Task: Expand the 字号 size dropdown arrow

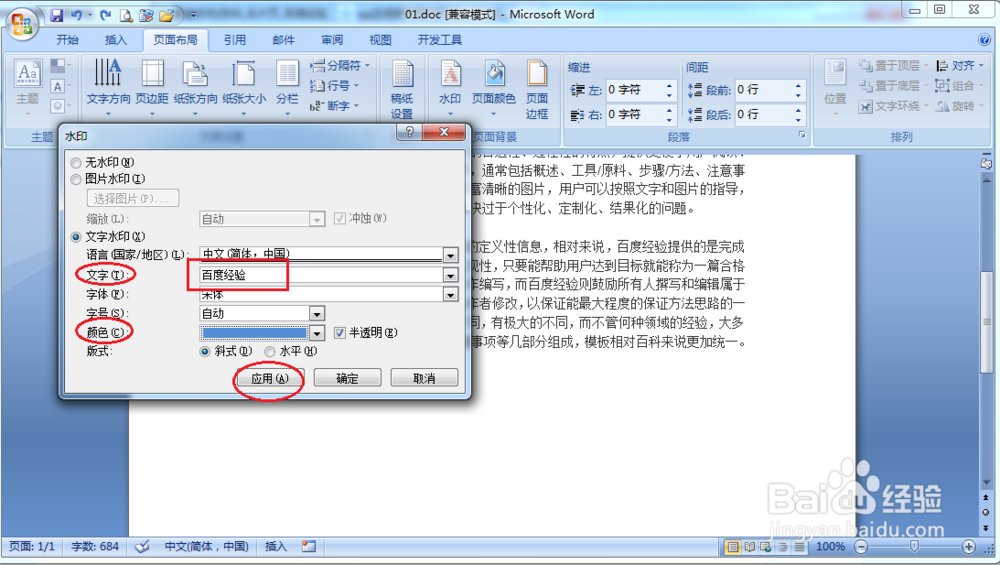Action: [317, 314]
